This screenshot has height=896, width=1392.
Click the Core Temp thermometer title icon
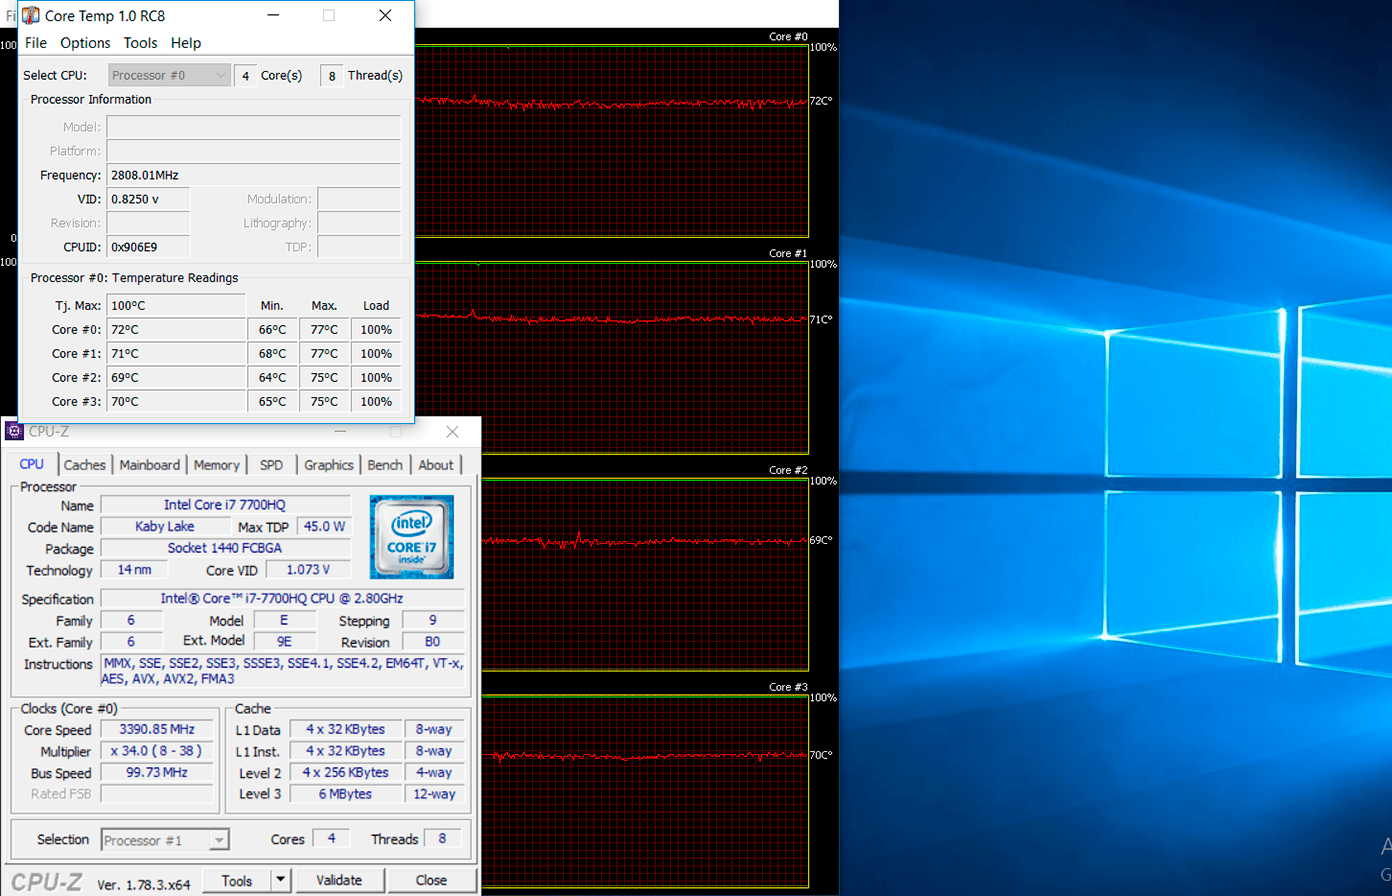click(x=32, y=15)
